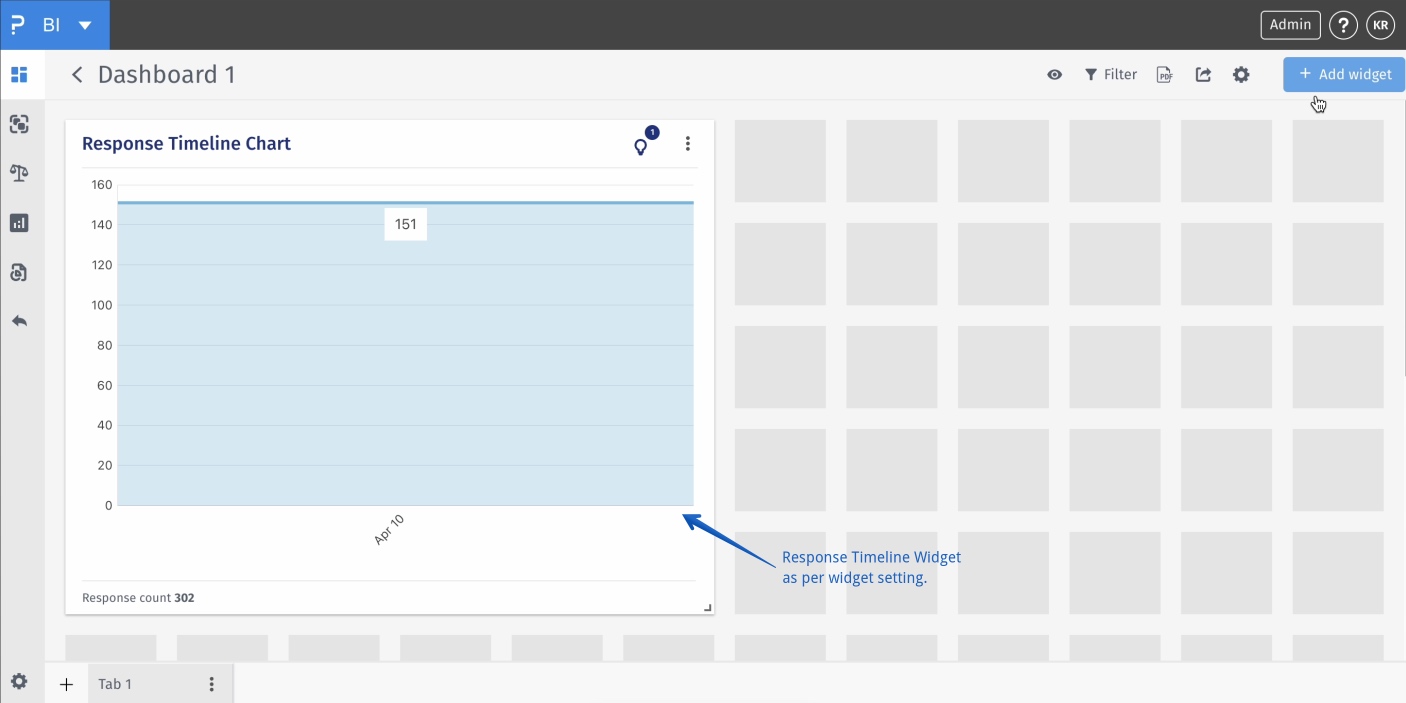Open the Filter button
Viewport: 1406px width, 703px height.
pyautogui.click(x=1111, y=75)
